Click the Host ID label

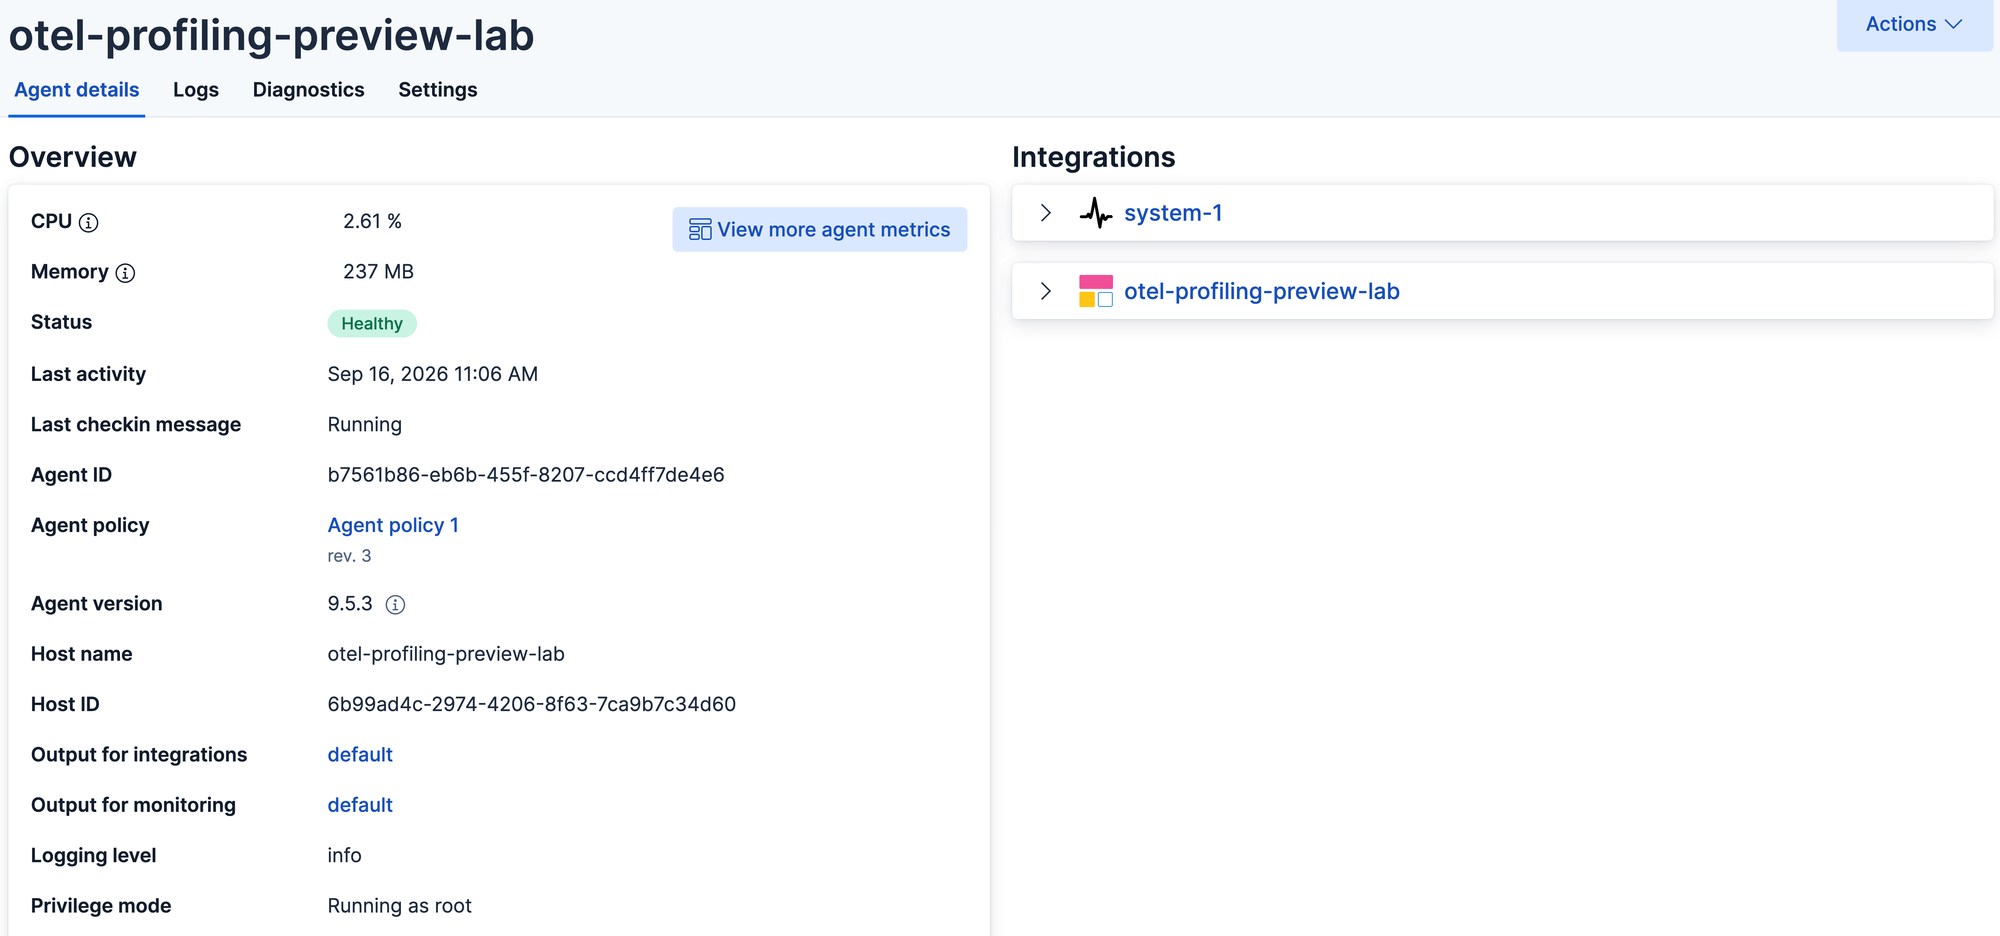click(x=65, y=704)
